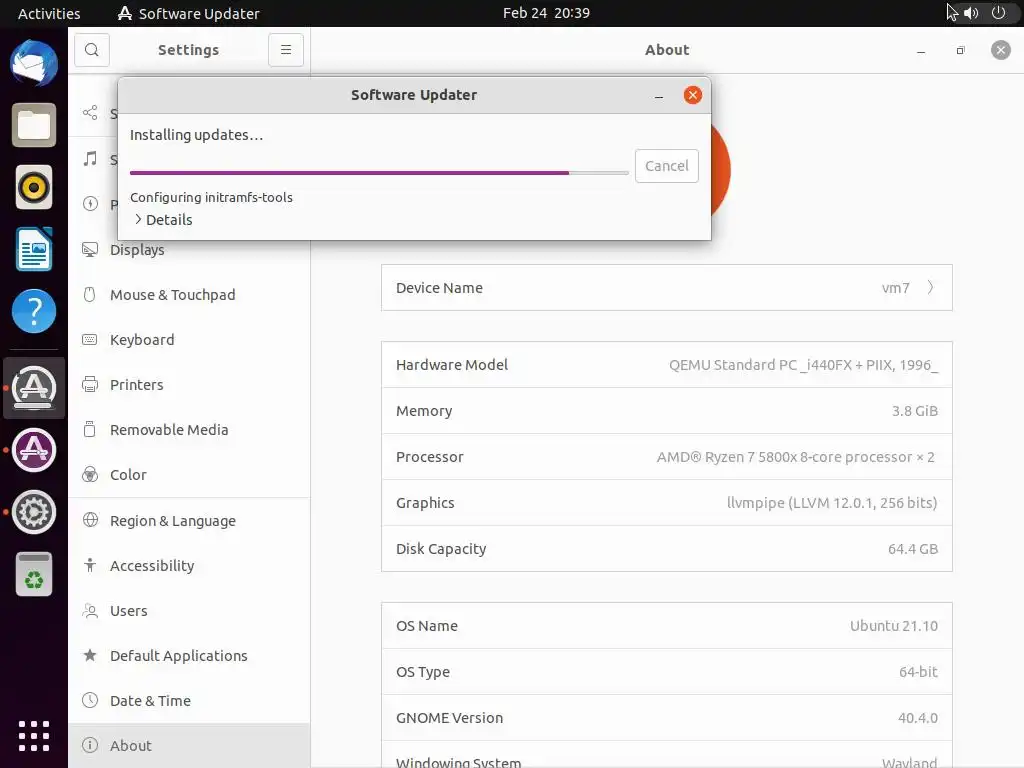Minimize the Software Updater dialog

coord(659,96)
